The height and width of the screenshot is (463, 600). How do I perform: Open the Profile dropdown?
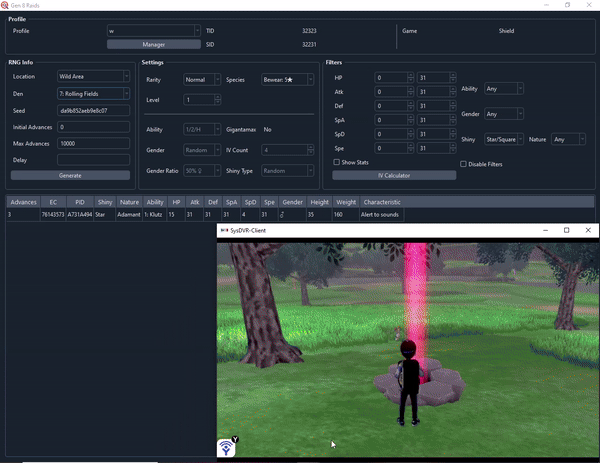coord(153,31)
